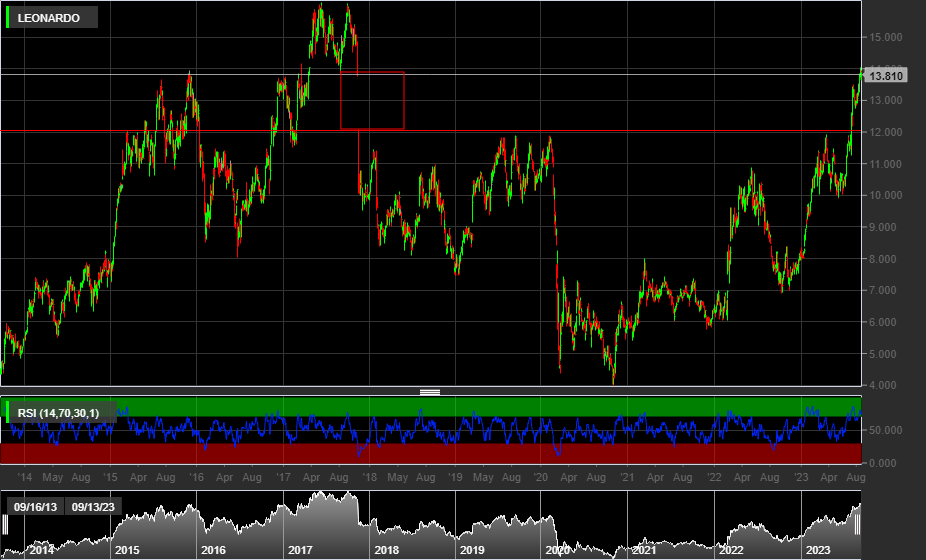Click 2020 in the navigator timeline
926x560 pixels.
(558, 550)
